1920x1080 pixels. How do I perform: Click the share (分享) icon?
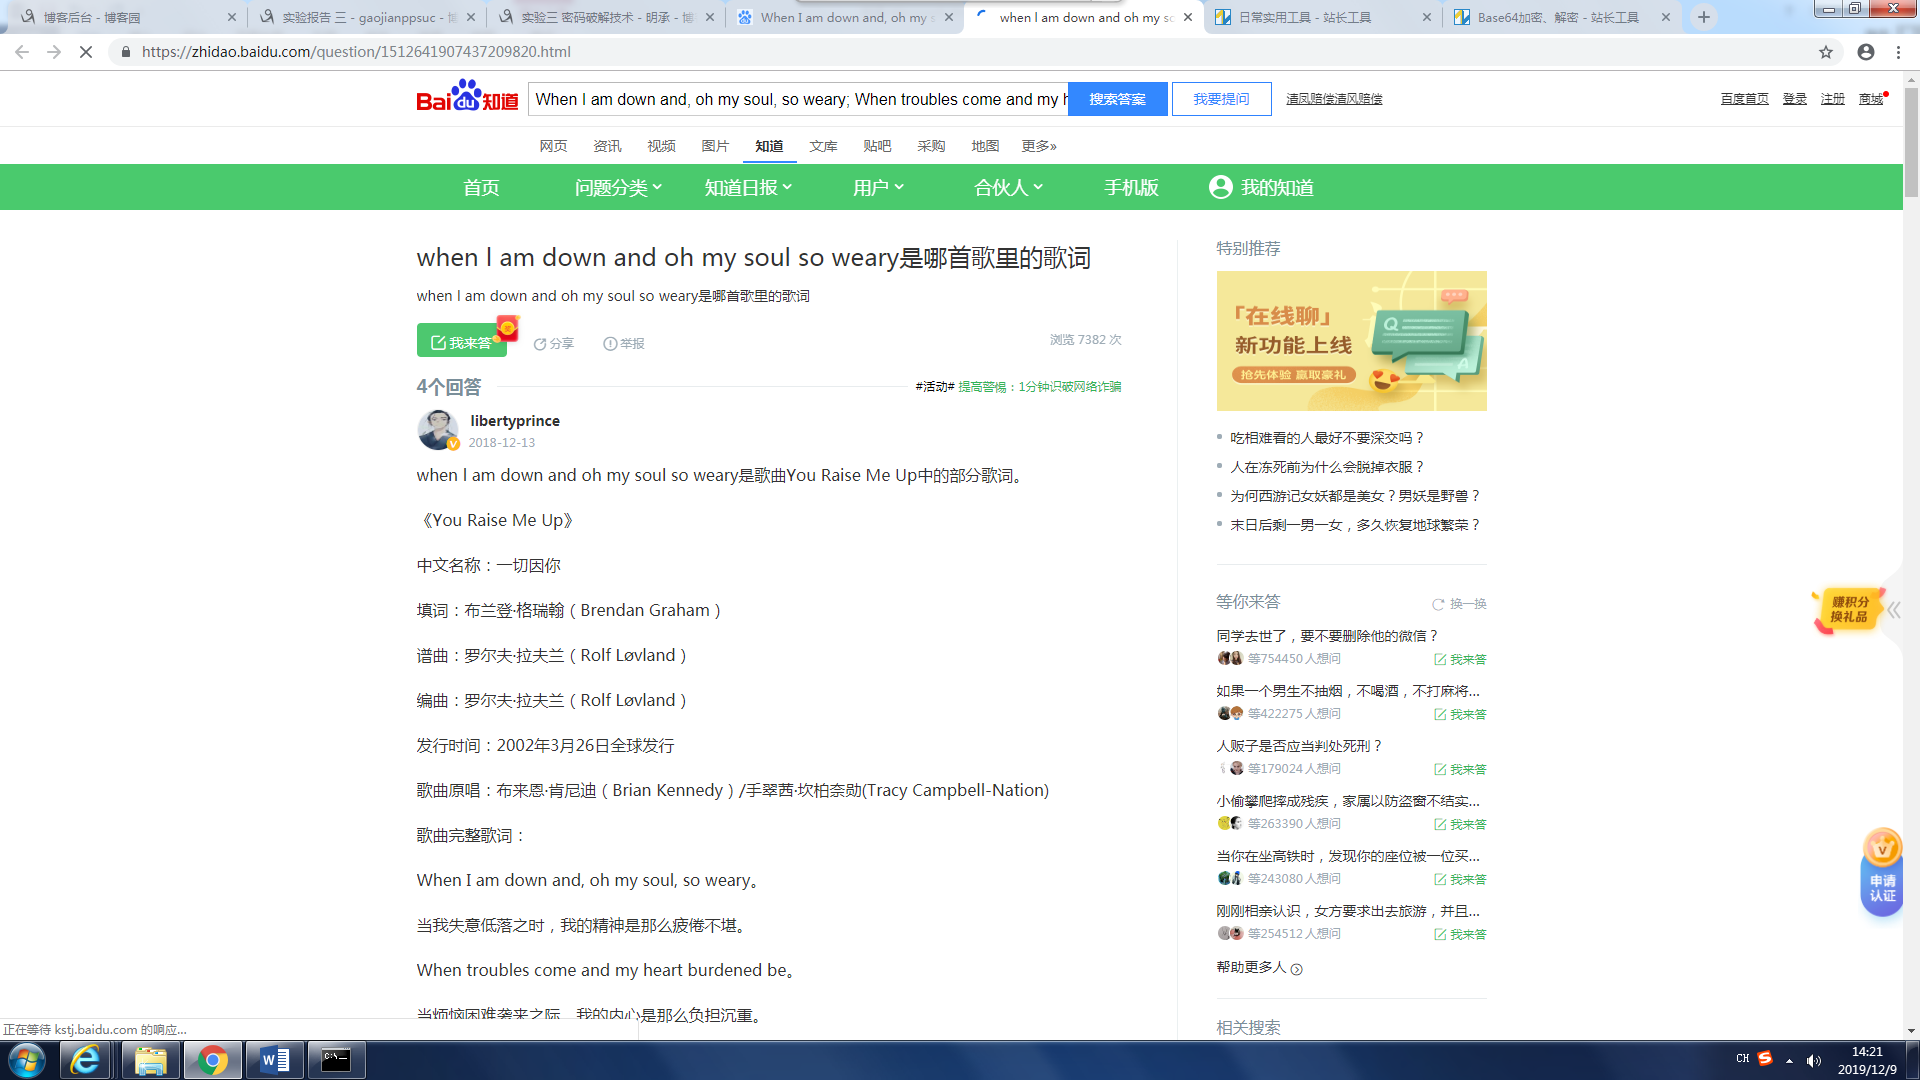tap(540, 344)
